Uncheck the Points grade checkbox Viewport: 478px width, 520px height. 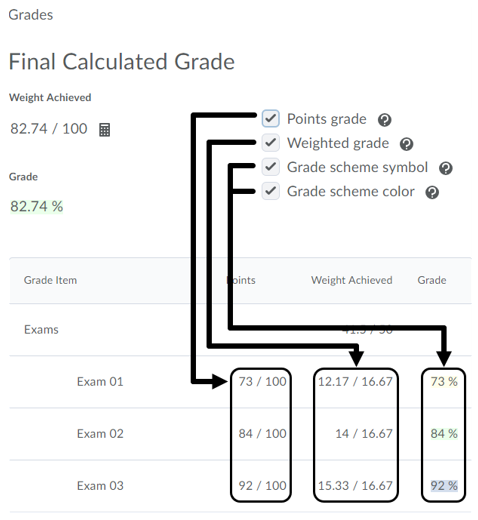pos(270,118)
